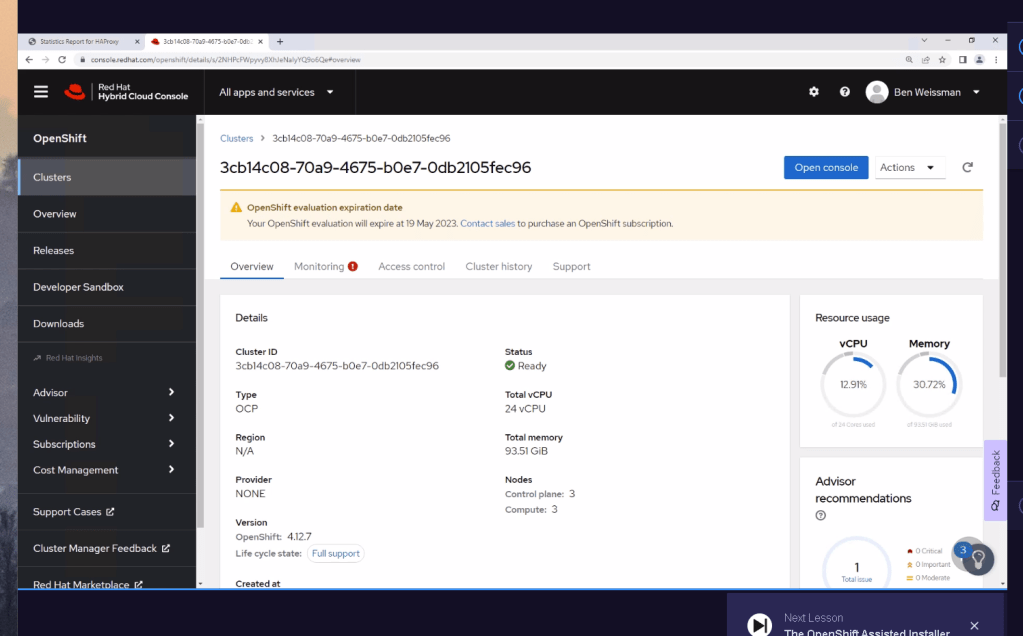Switch to the Overview tab
This screenshot has height=636, width=1023.
[x=252, y=266]
